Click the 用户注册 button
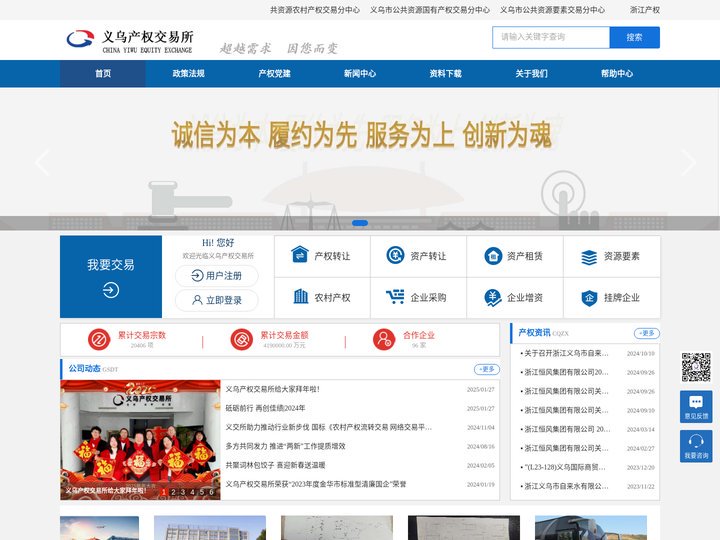 (x=216, y=276)
